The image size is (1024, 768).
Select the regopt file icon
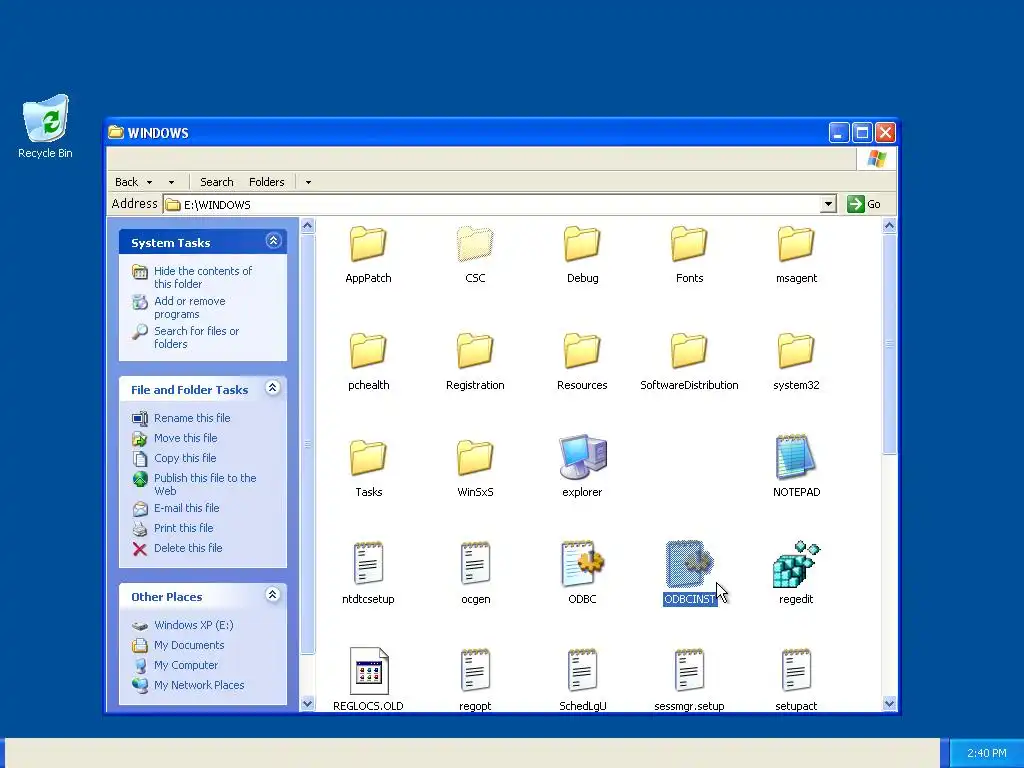[x=475, y=671]
